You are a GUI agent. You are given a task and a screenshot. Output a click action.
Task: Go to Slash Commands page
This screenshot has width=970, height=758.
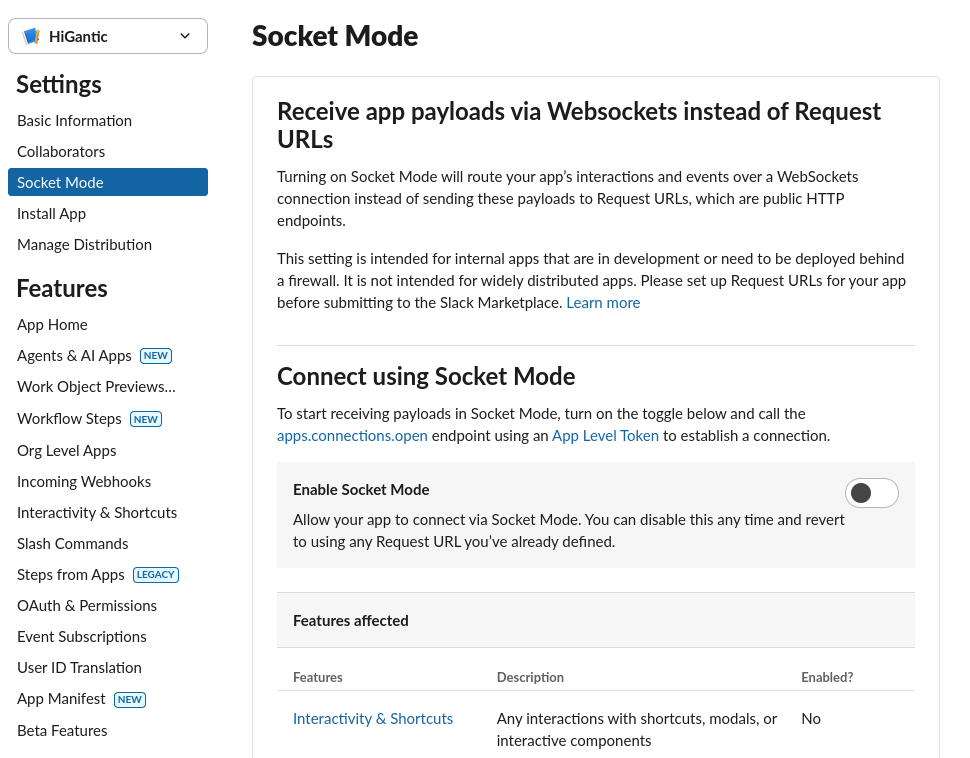pos(72,544)
